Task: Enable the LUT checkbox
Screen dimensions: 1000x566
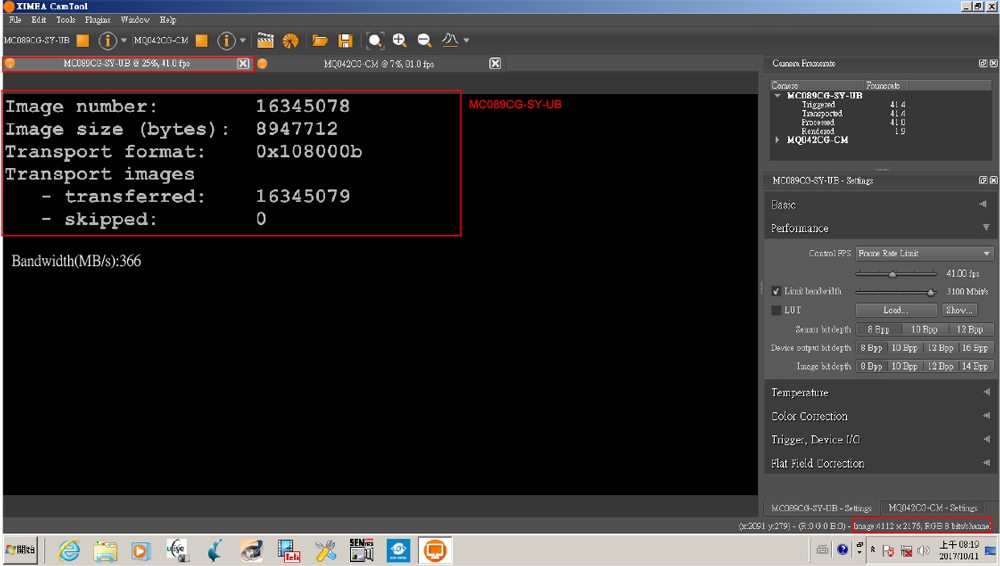Action: [777, 310]
